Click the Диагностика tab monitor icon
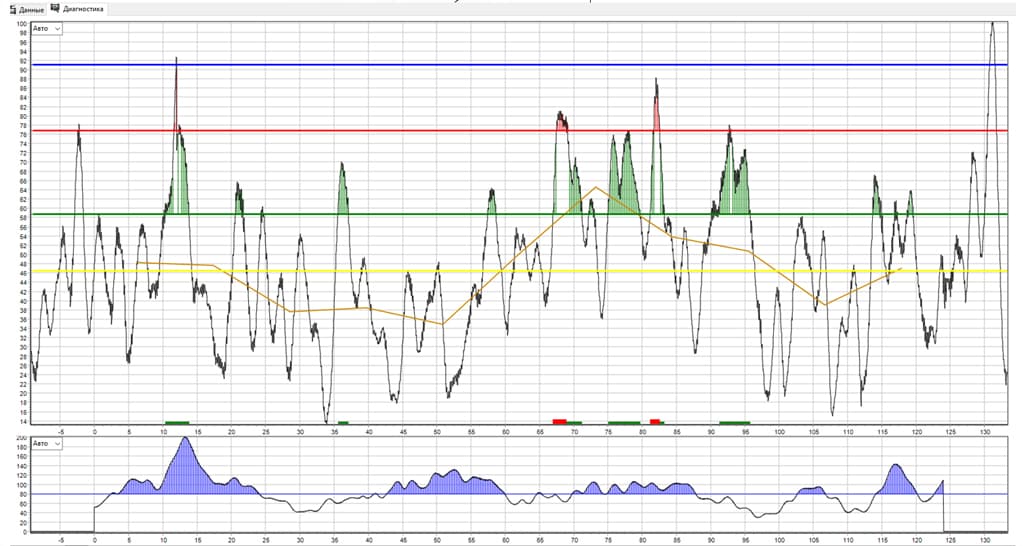 point(56,8)
